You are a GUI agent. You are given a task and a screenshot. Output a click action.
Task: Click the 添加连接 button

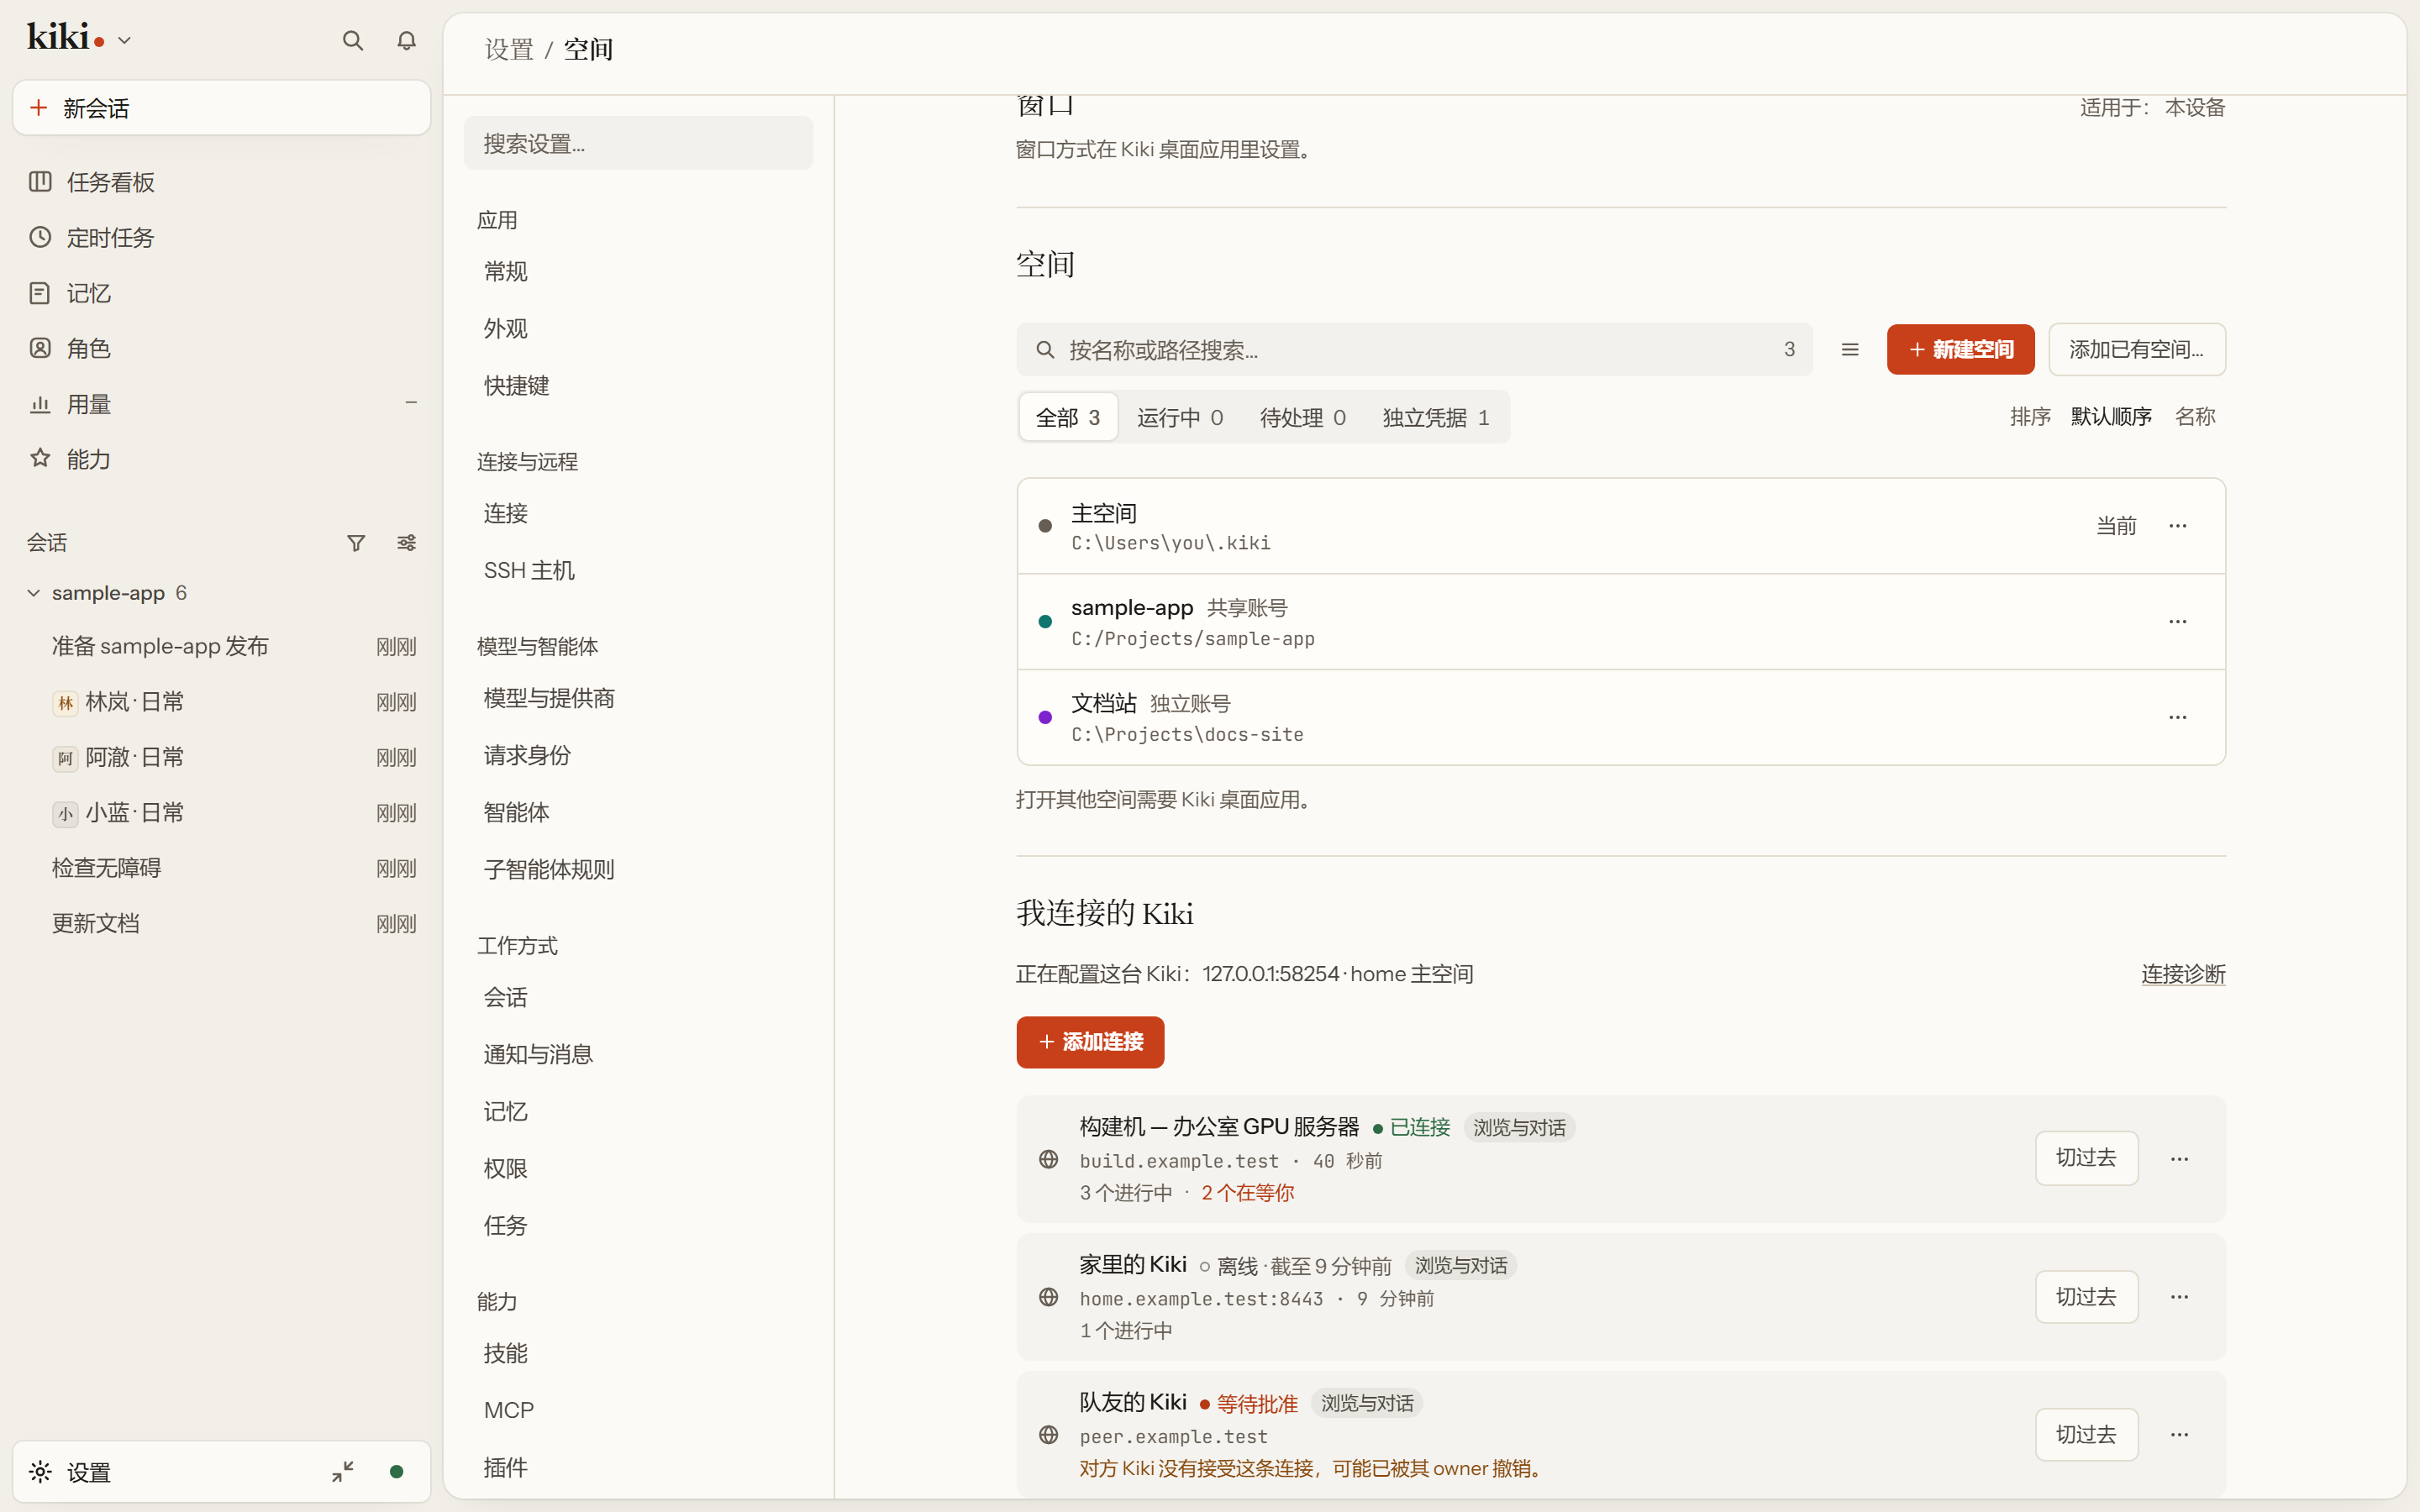click(1090, 1042)
